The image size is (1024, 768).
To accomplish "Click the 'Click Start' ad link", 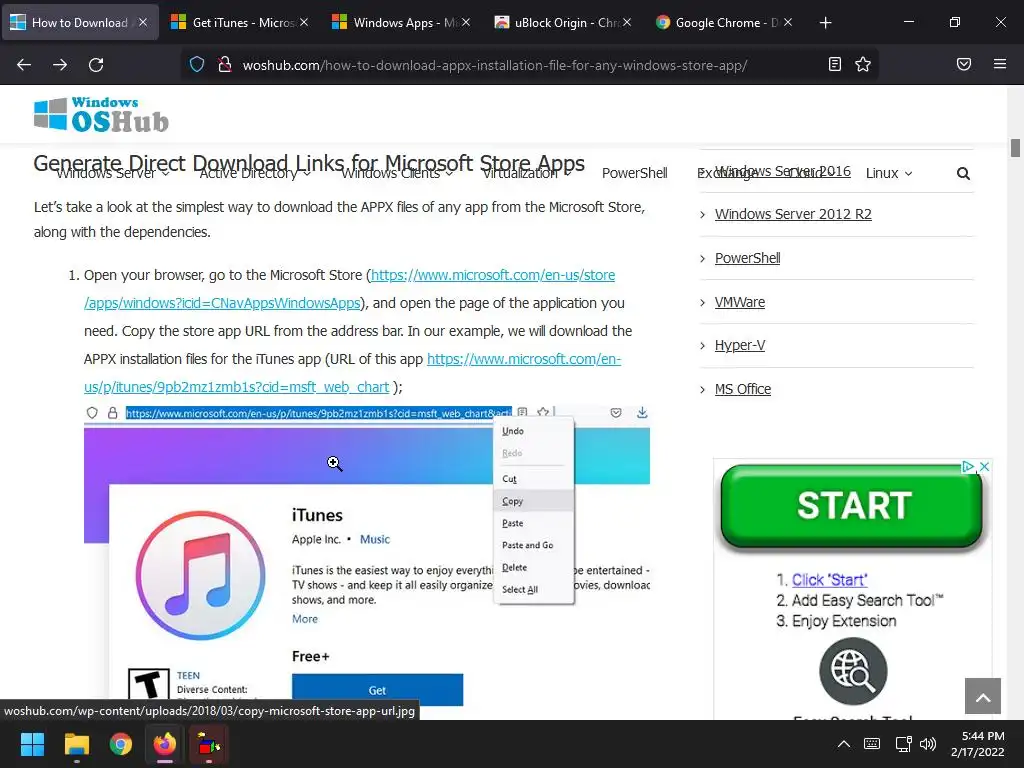I will pos(829,580).
